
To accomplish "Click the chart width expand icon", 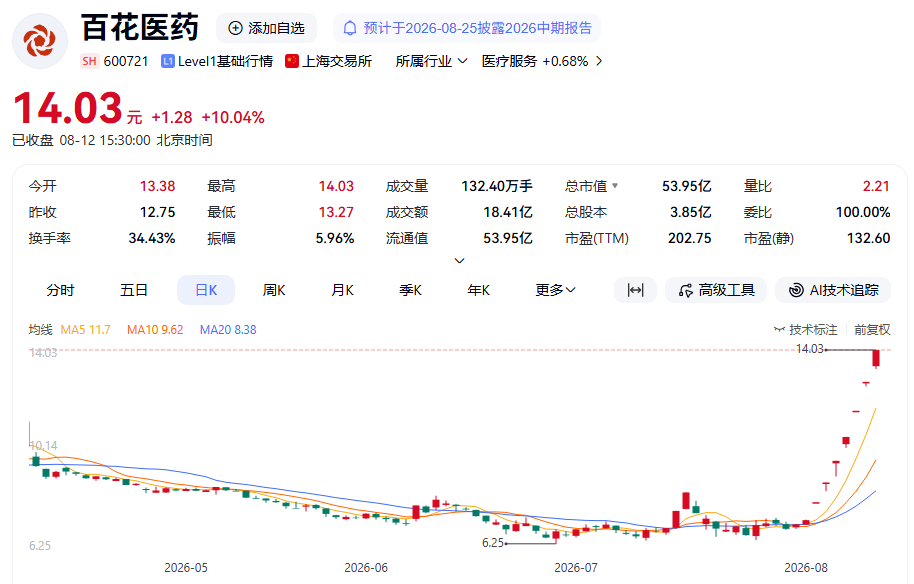I will pos(635,290).
